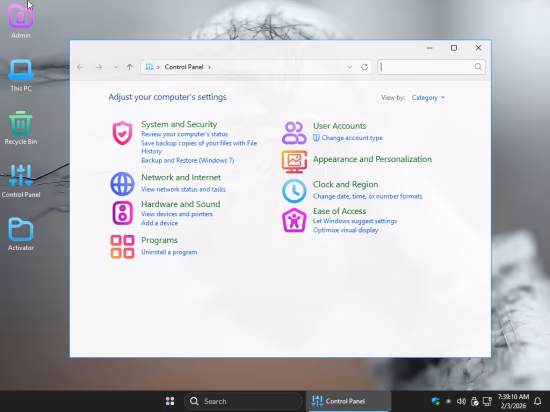Expand the address bar history dropdown
The height and width of the screenshot is (412, 550).
349,67
